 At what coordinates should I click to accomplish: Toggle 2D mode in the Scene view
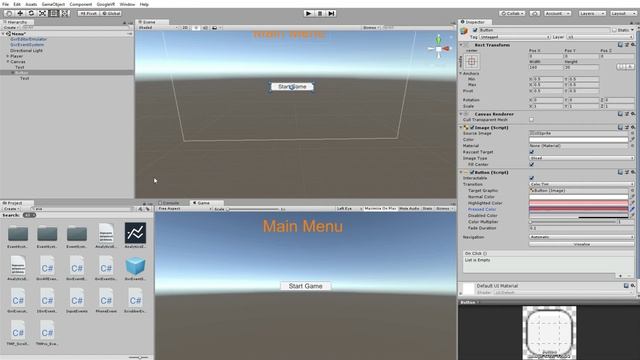pyautogui.click(x=185, y=28)
